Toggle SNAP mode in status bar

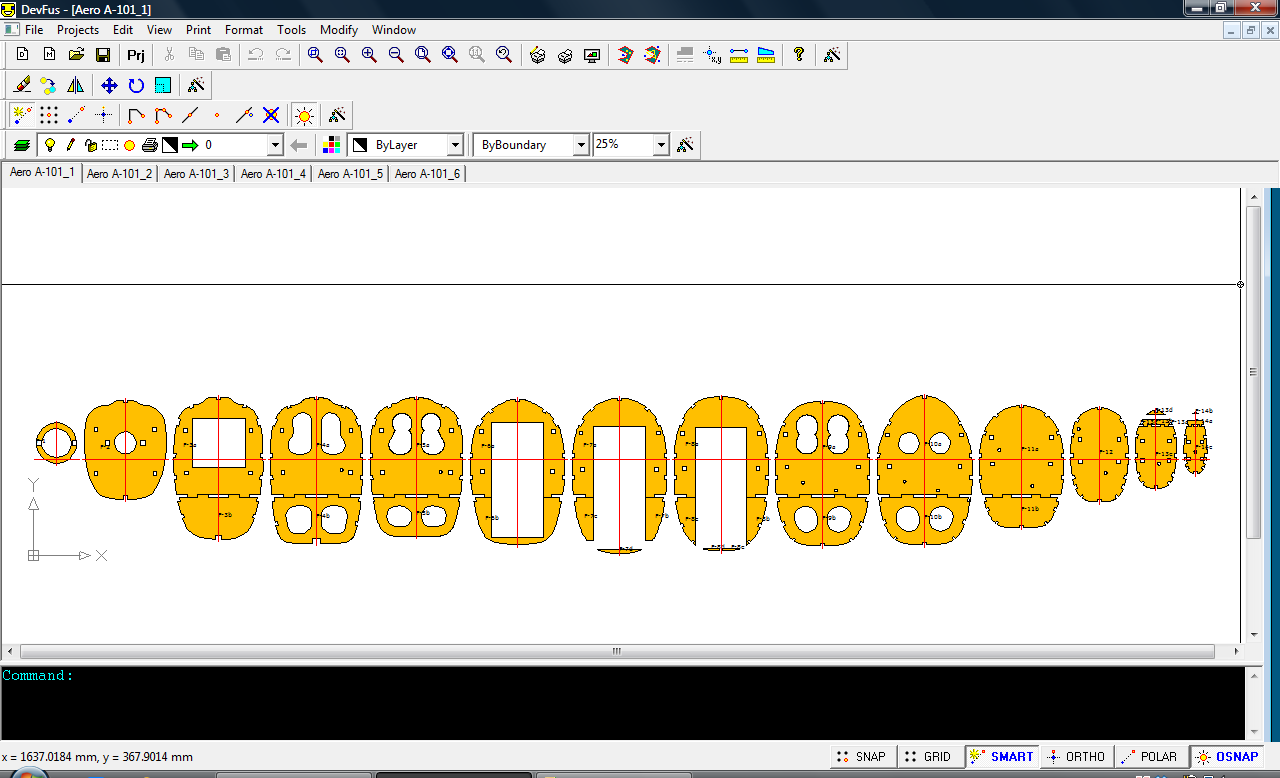861,757
